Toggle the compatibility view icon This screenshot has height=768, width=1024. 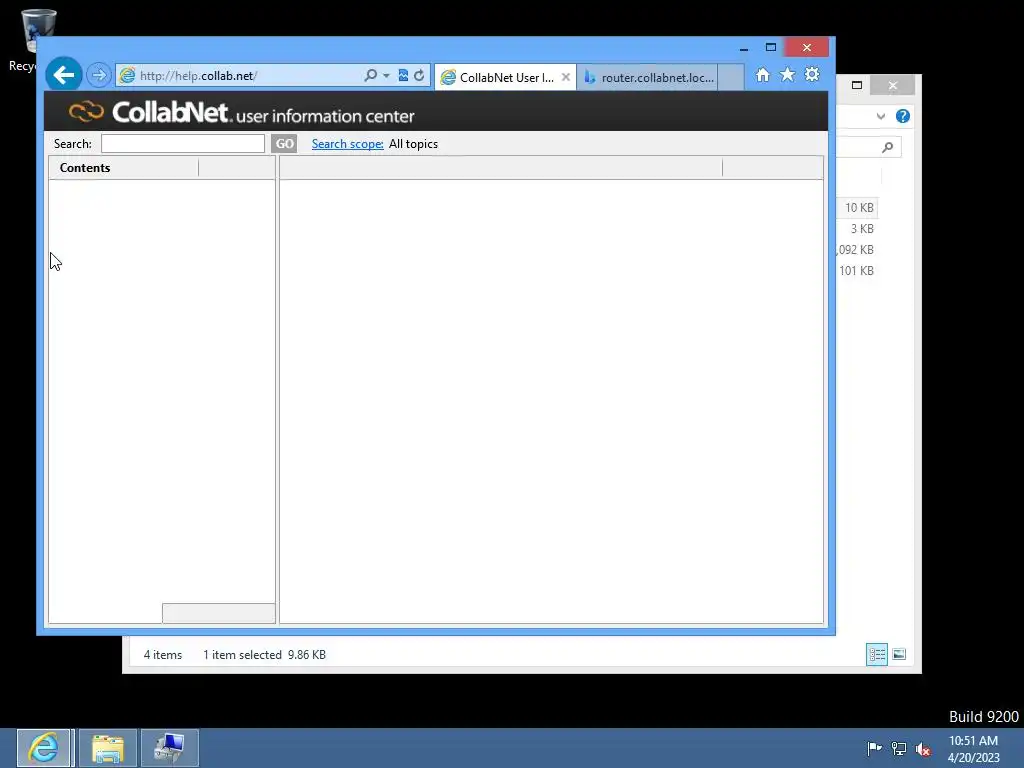click(403, 76)
